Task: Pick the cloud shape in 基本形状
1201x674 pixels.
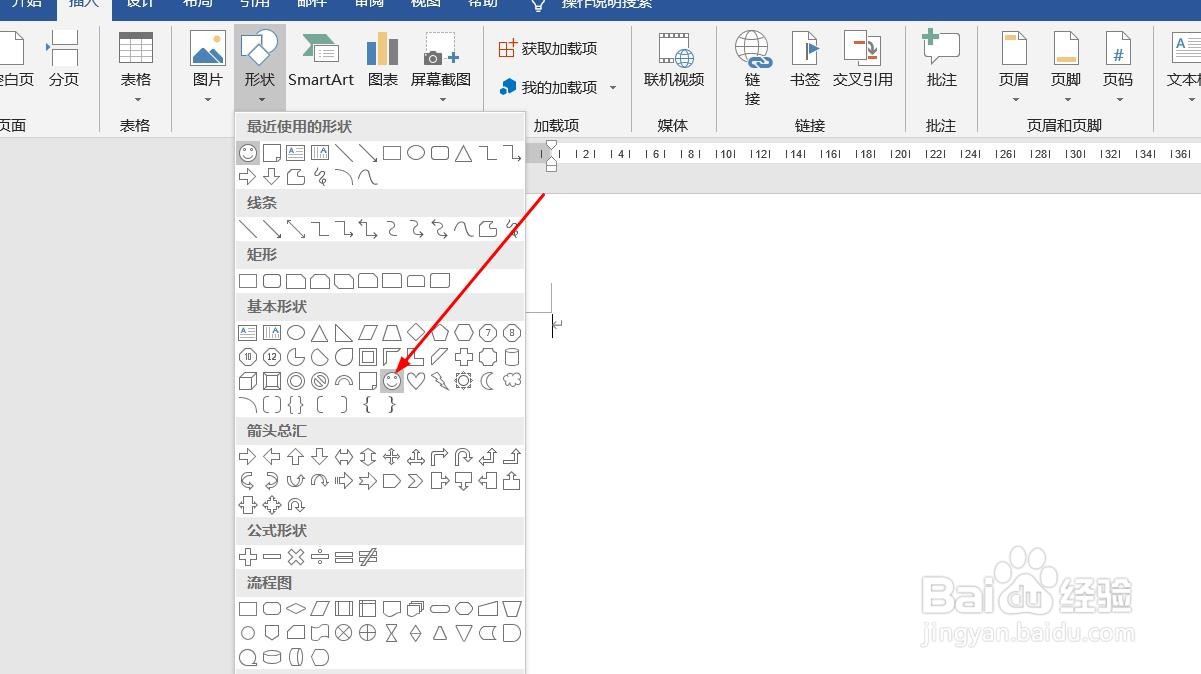Action: (x=511, y=380)
